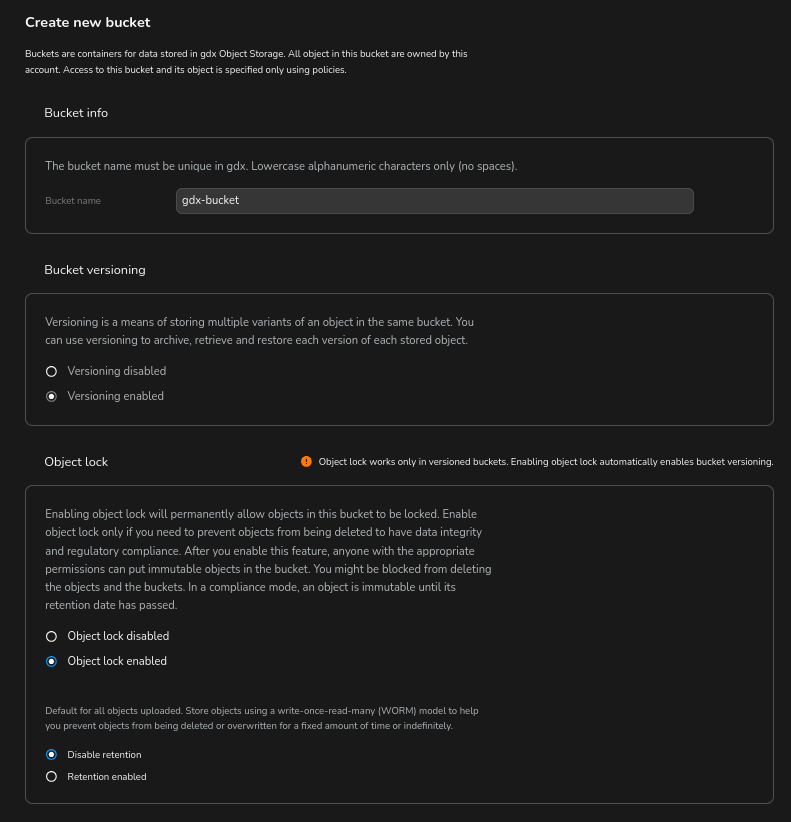Image resolution: width=791 pixels, height=822 pixels.
Task: Click the Create new bucket page title
Action: point(88,22)
